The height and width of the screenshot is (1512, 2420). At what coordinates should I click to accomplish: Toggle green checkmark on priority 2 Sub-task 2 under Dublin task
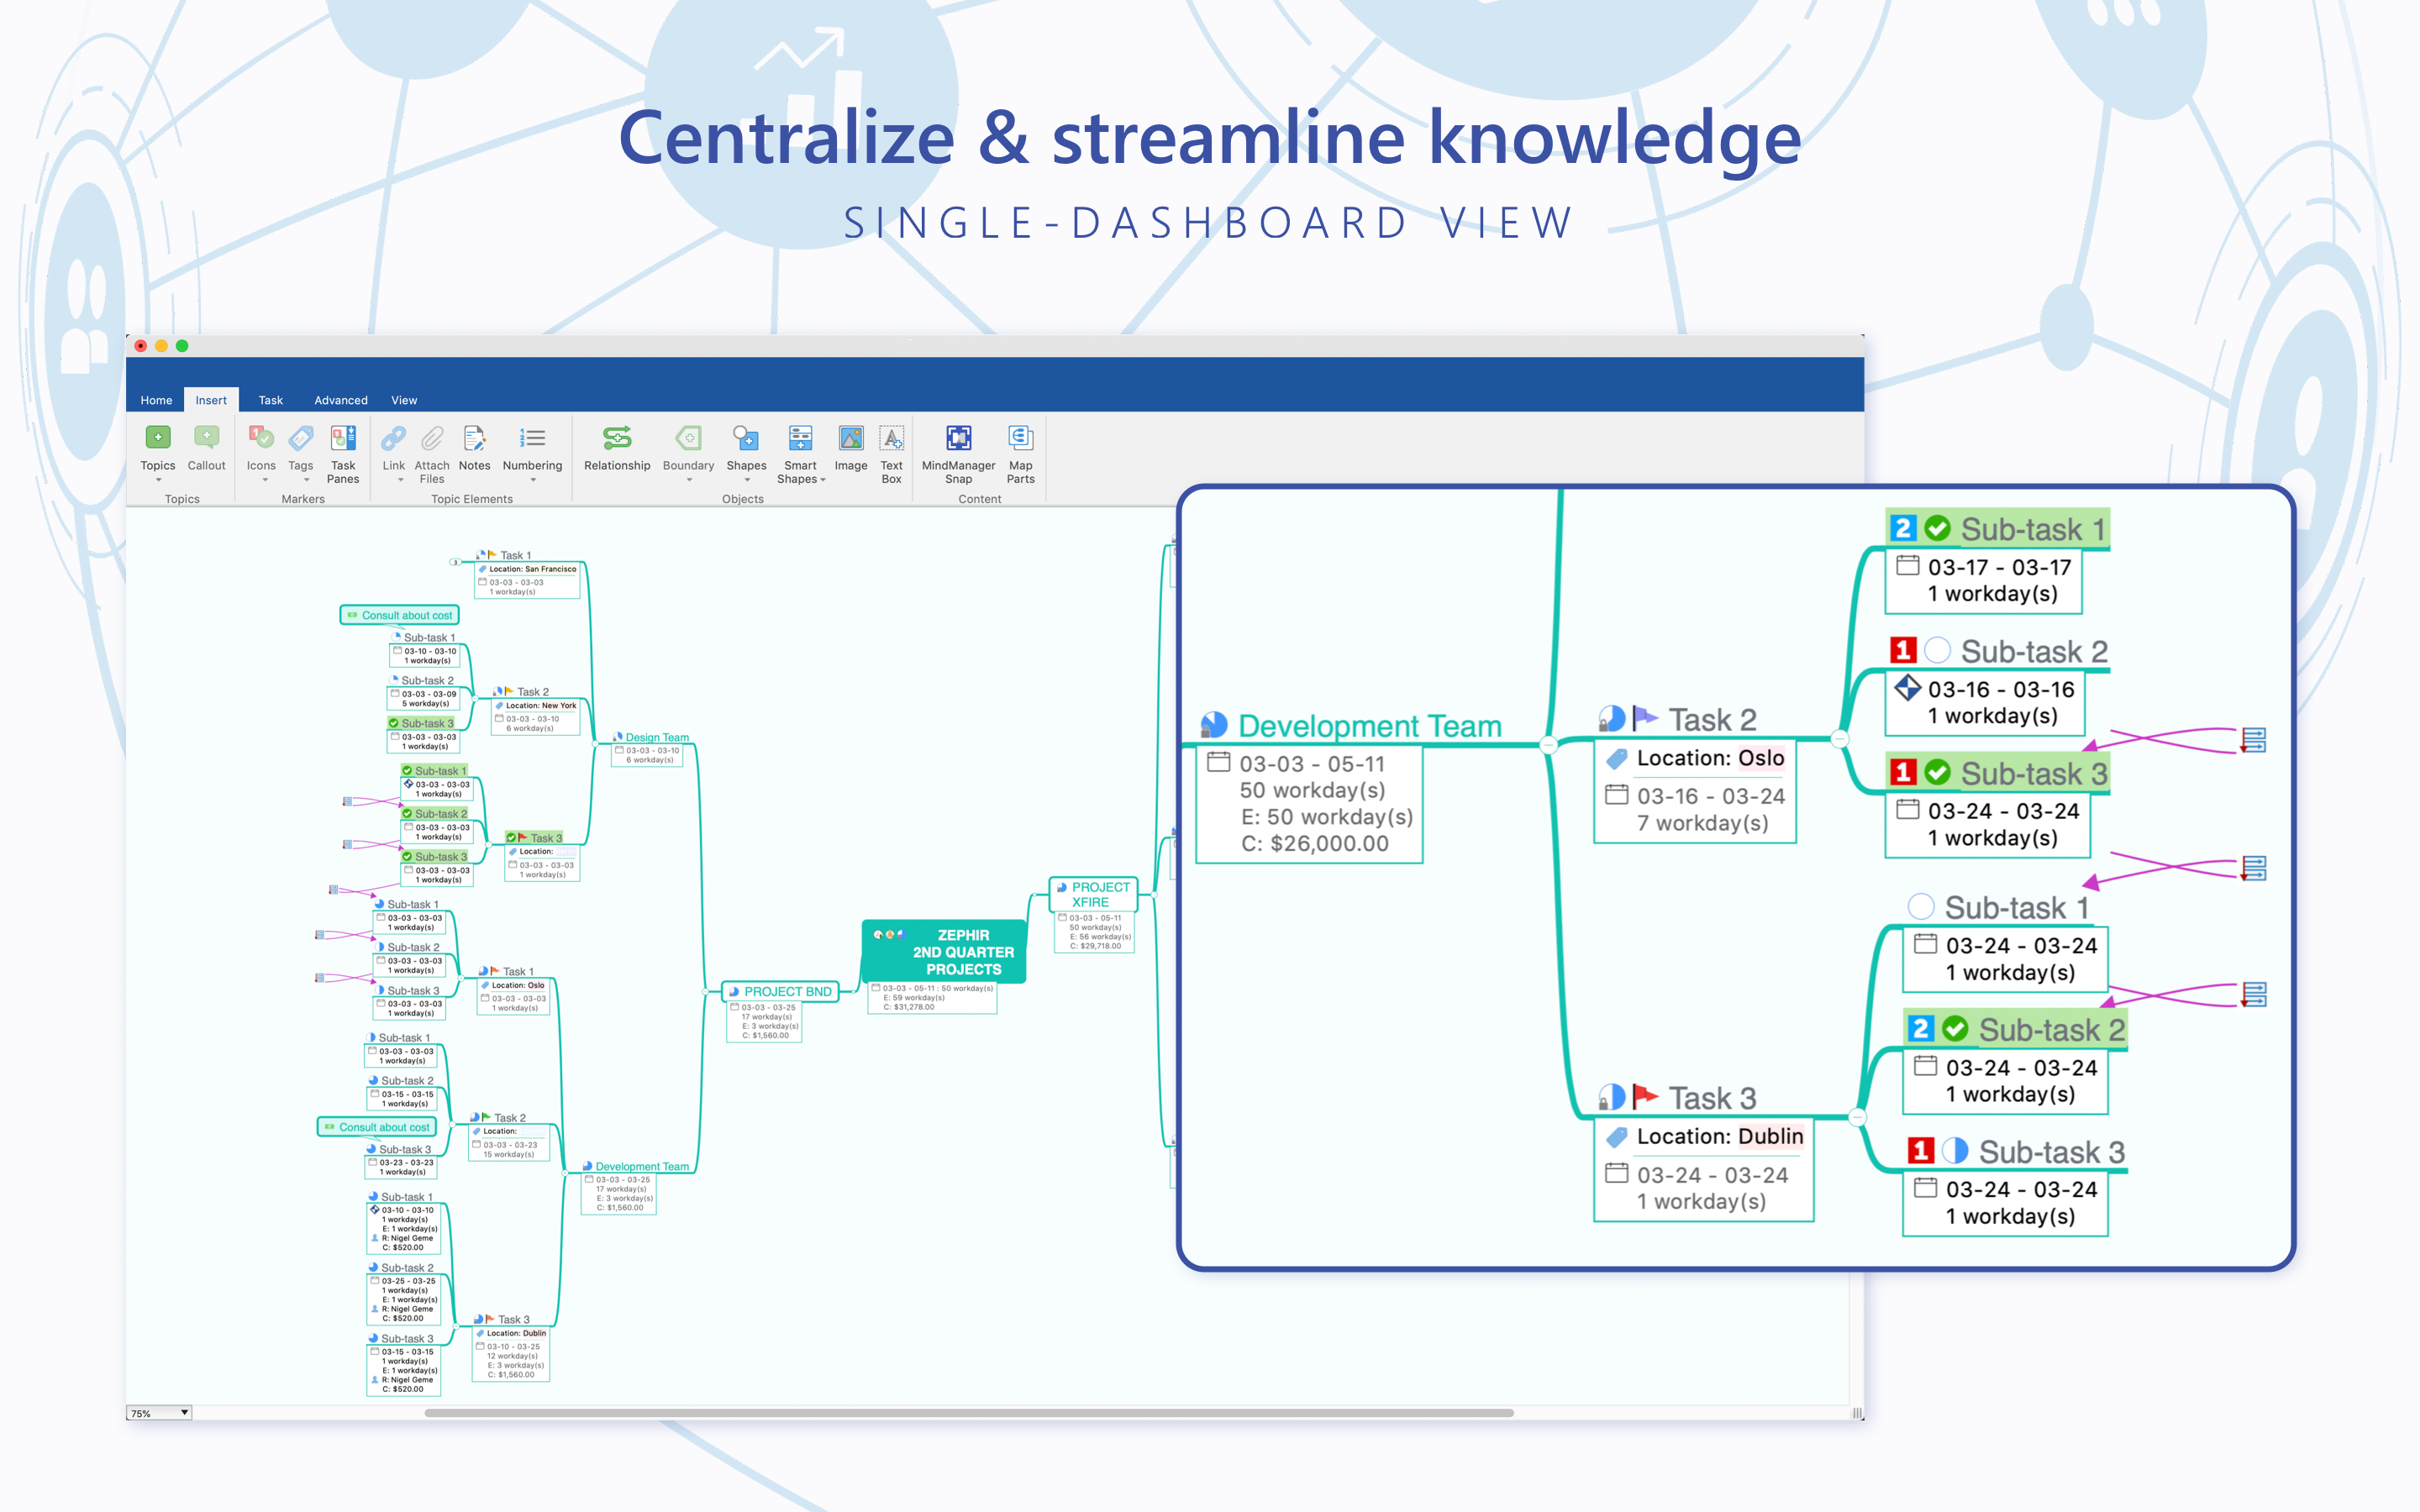(x=1955, y=1029)
